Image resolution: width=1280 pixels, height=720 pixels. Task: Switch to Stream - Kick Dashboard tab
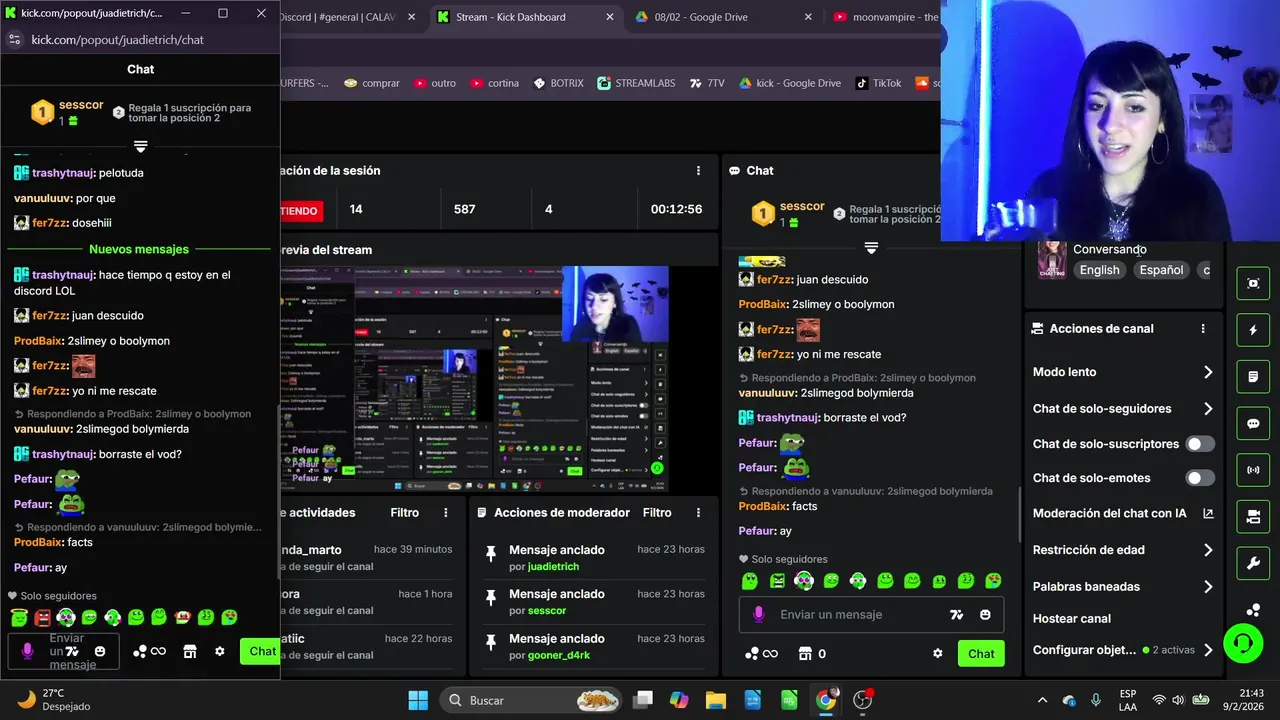click(525, 17)
